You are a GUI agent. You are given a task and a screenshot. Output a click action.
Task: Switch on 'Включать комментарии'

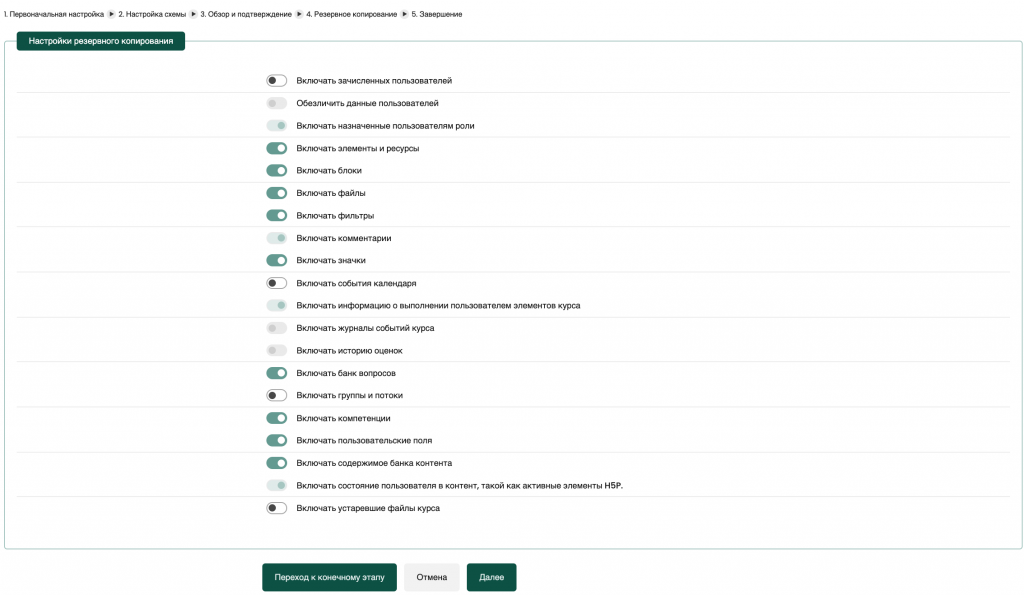click(x=276, y=238)
